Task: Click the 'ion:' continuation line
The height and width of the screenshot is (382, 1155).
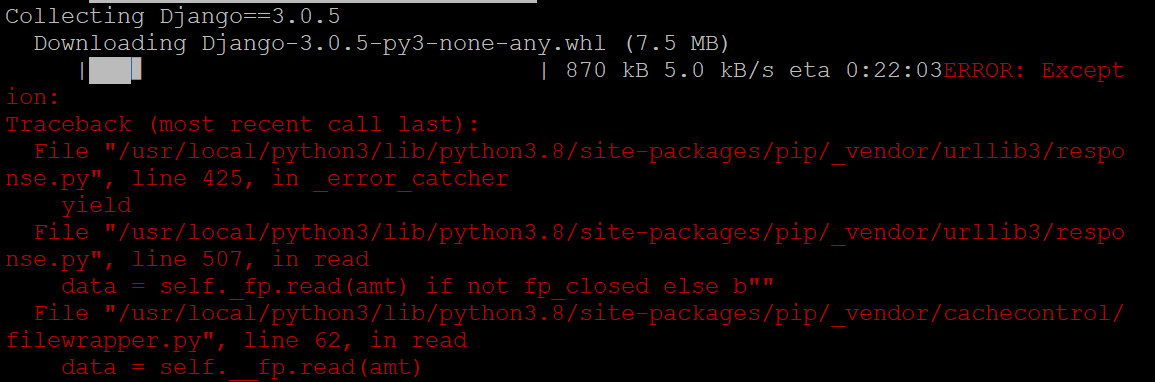Action: click(33, 98)
